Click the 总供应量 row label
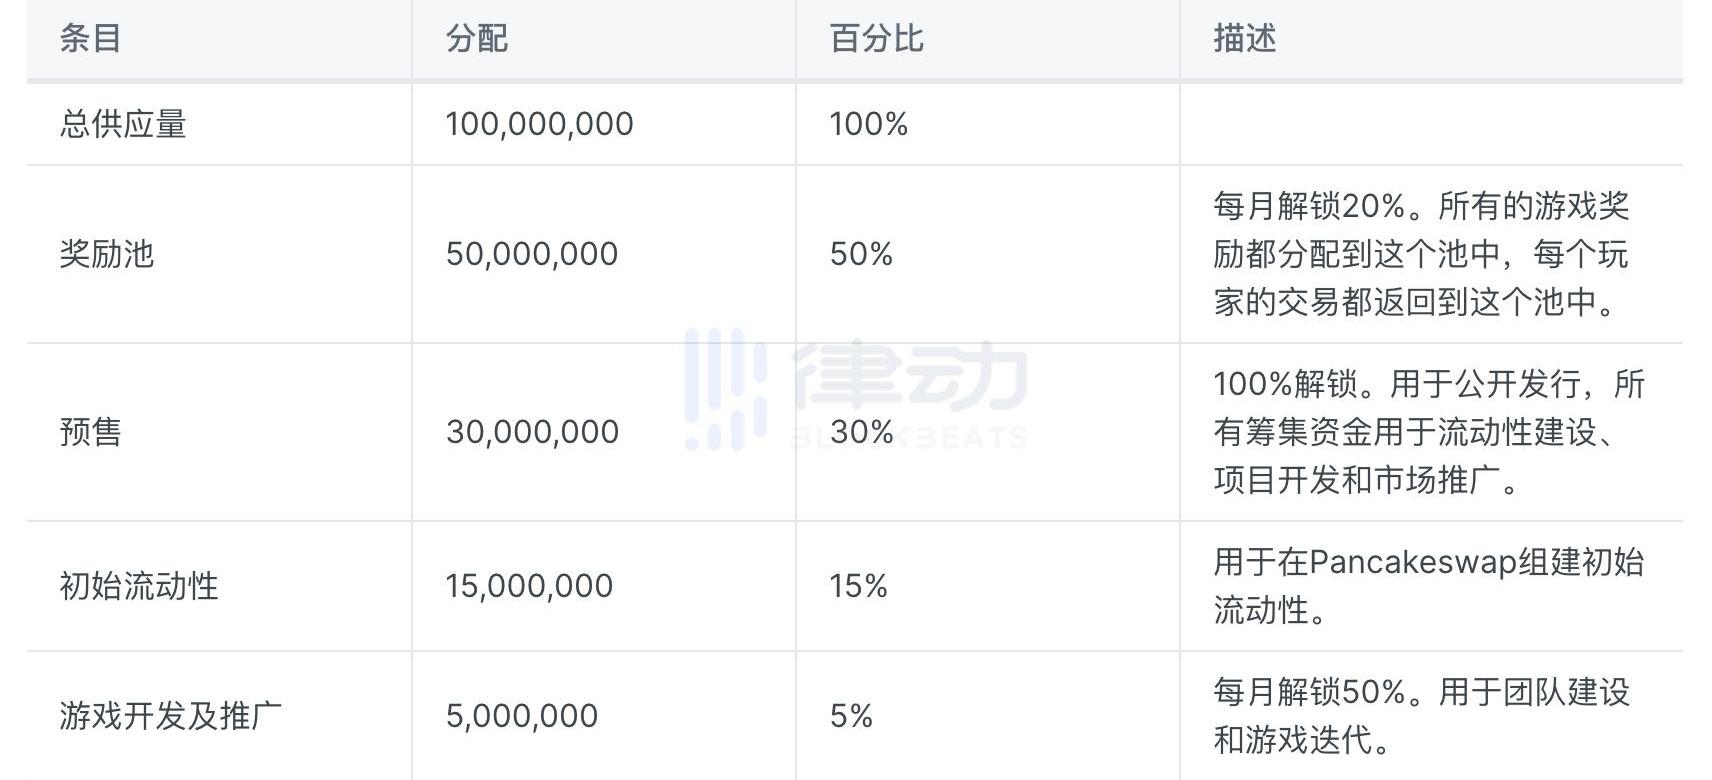The image size is (1712, 780). [123, 124]
